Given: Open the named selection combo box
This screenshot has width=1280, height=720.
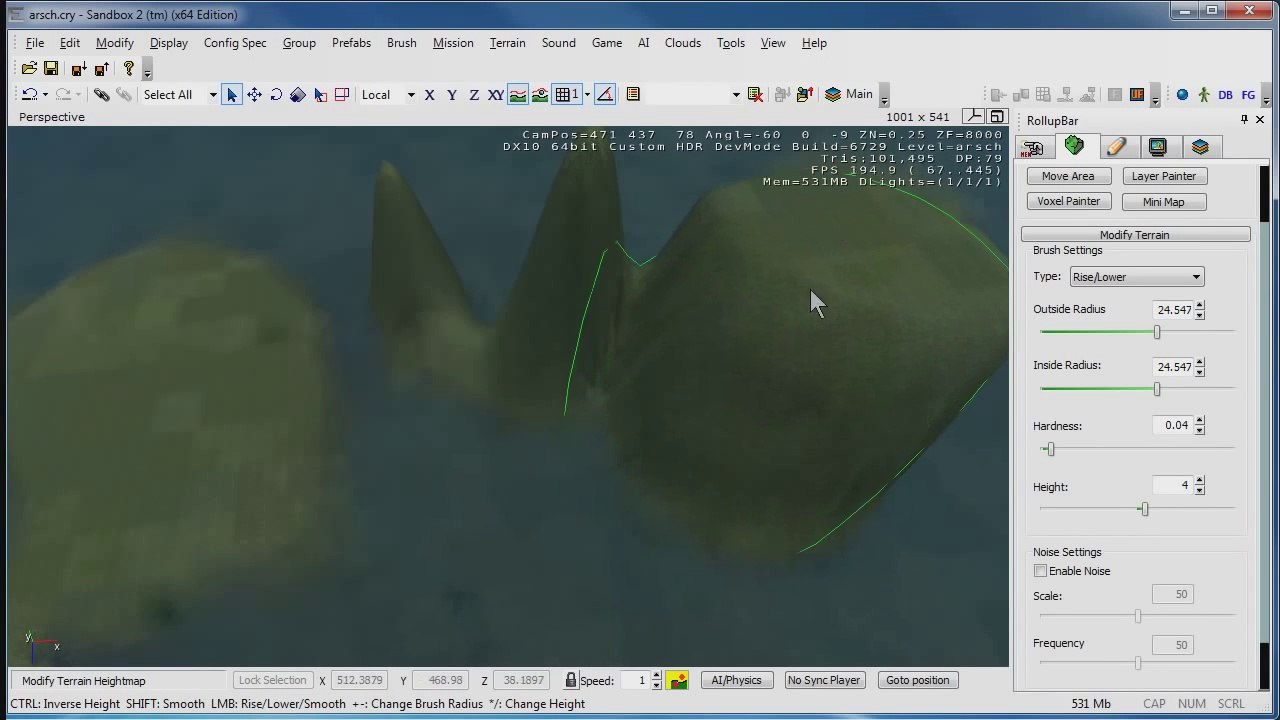Looking at the screenshot, I should (x=695, y=95).
